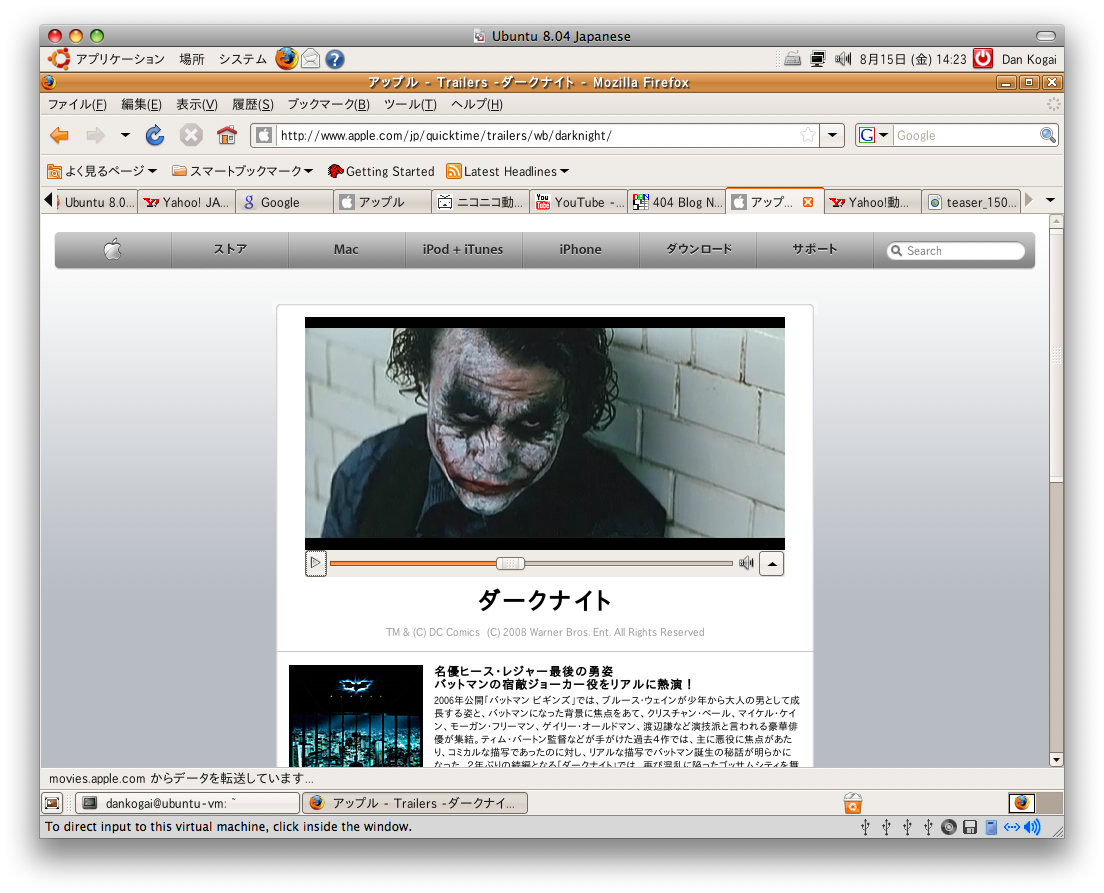Open the QuickTime player options menu arrow
Viewport: 1104px width, 893px height.
click(772, 563)
